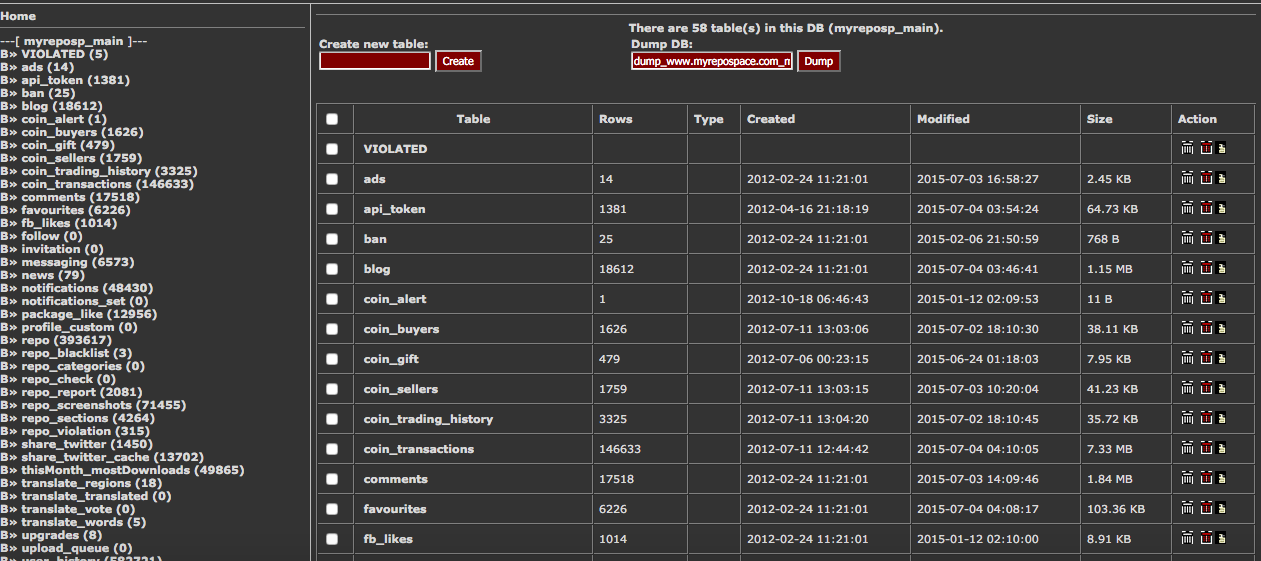The height and width of the screenshot is (561, 1261).
Task: Tick the select-all checkbox in table header
Action: (332, 119)
